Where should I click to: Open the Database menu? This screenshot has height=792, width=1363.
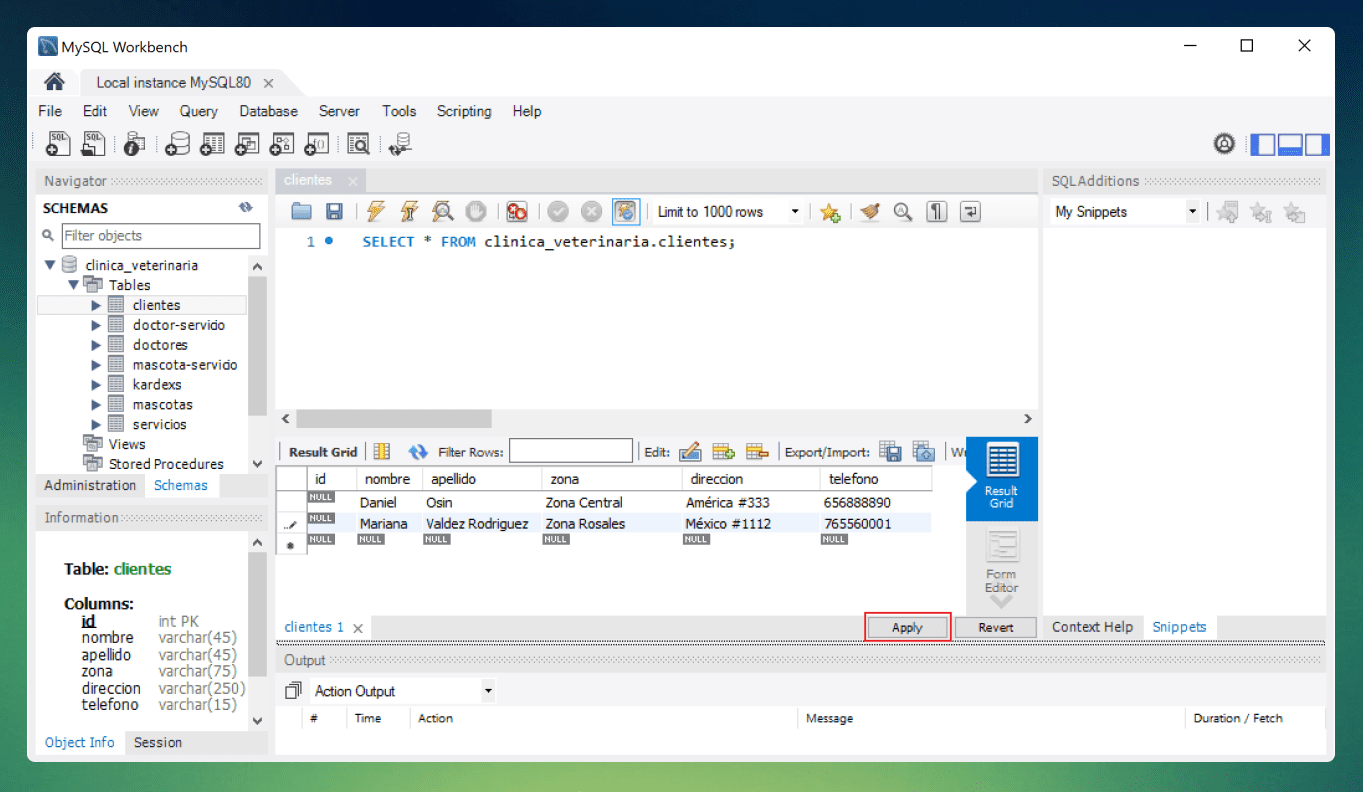pos(267,111)
